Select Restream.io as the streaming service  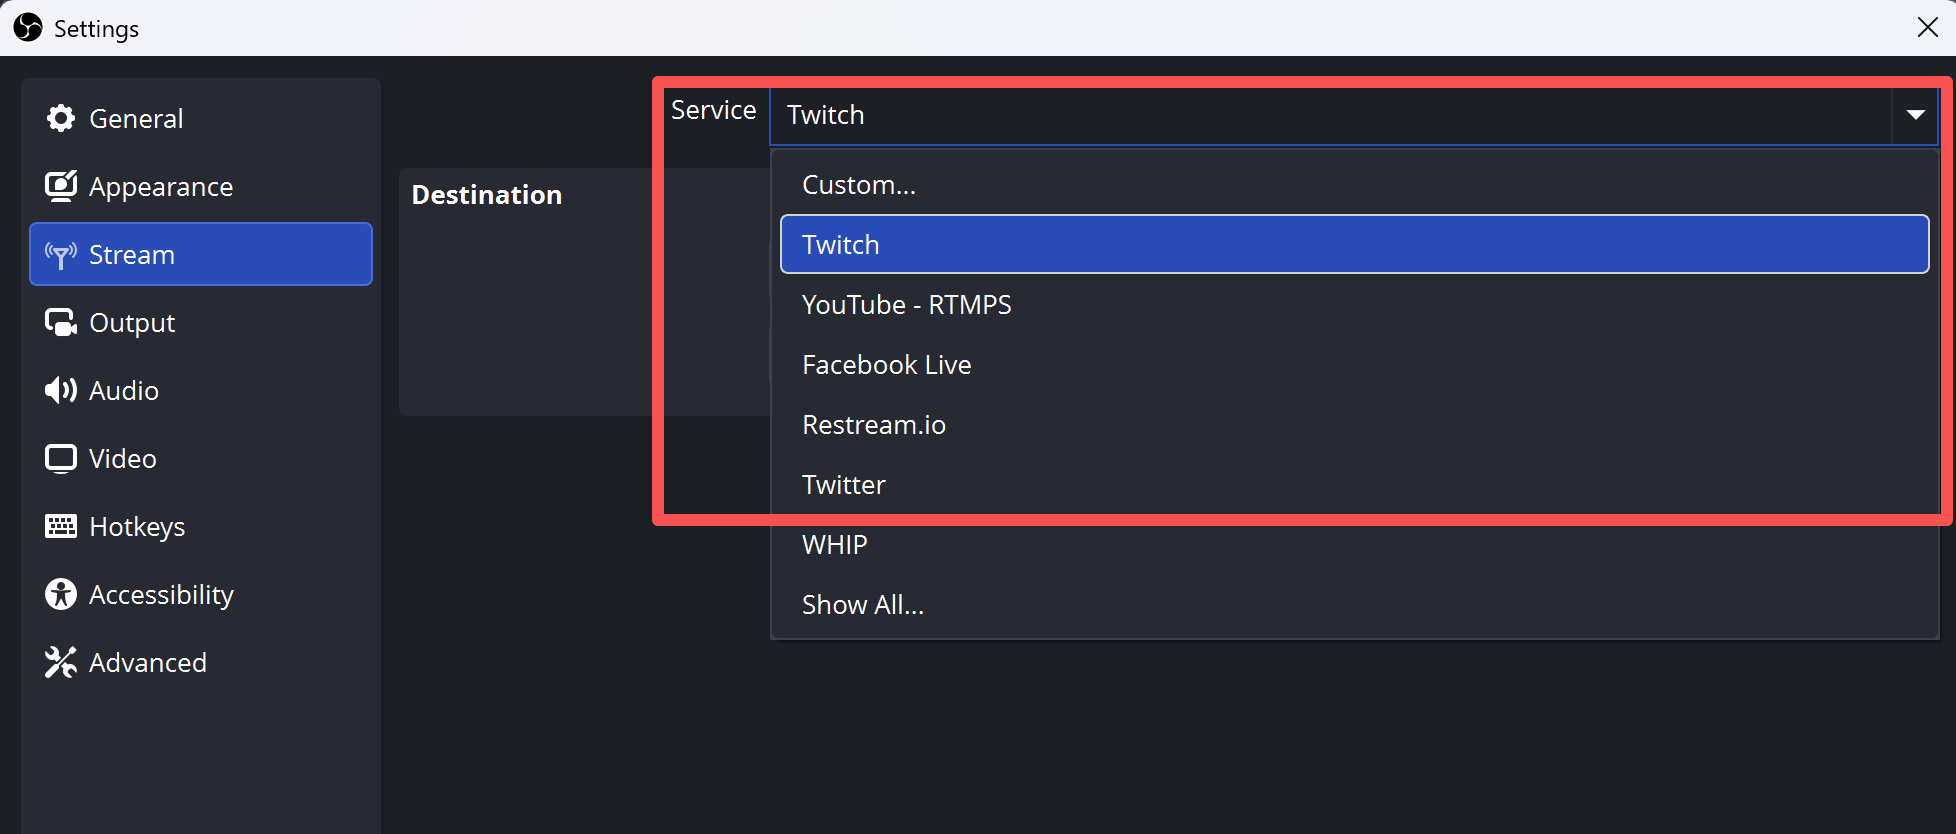coord(1354,425)
